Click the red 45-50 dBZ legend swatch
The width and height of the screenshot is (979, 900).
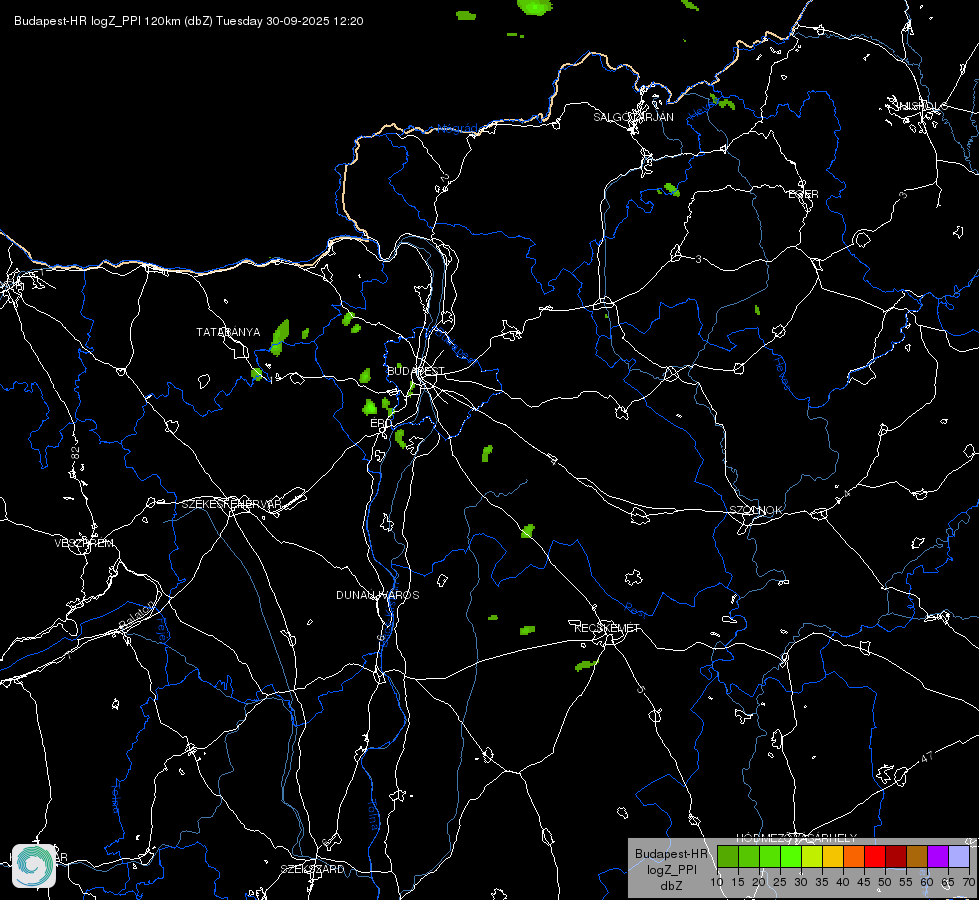click(x=875, y=857)
